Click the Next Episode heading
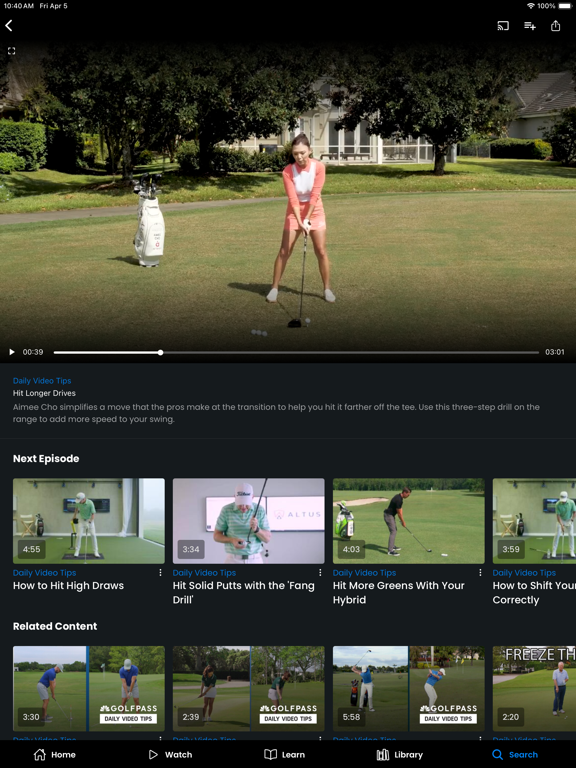The image size is (576, 768). (x=46, y=459)
